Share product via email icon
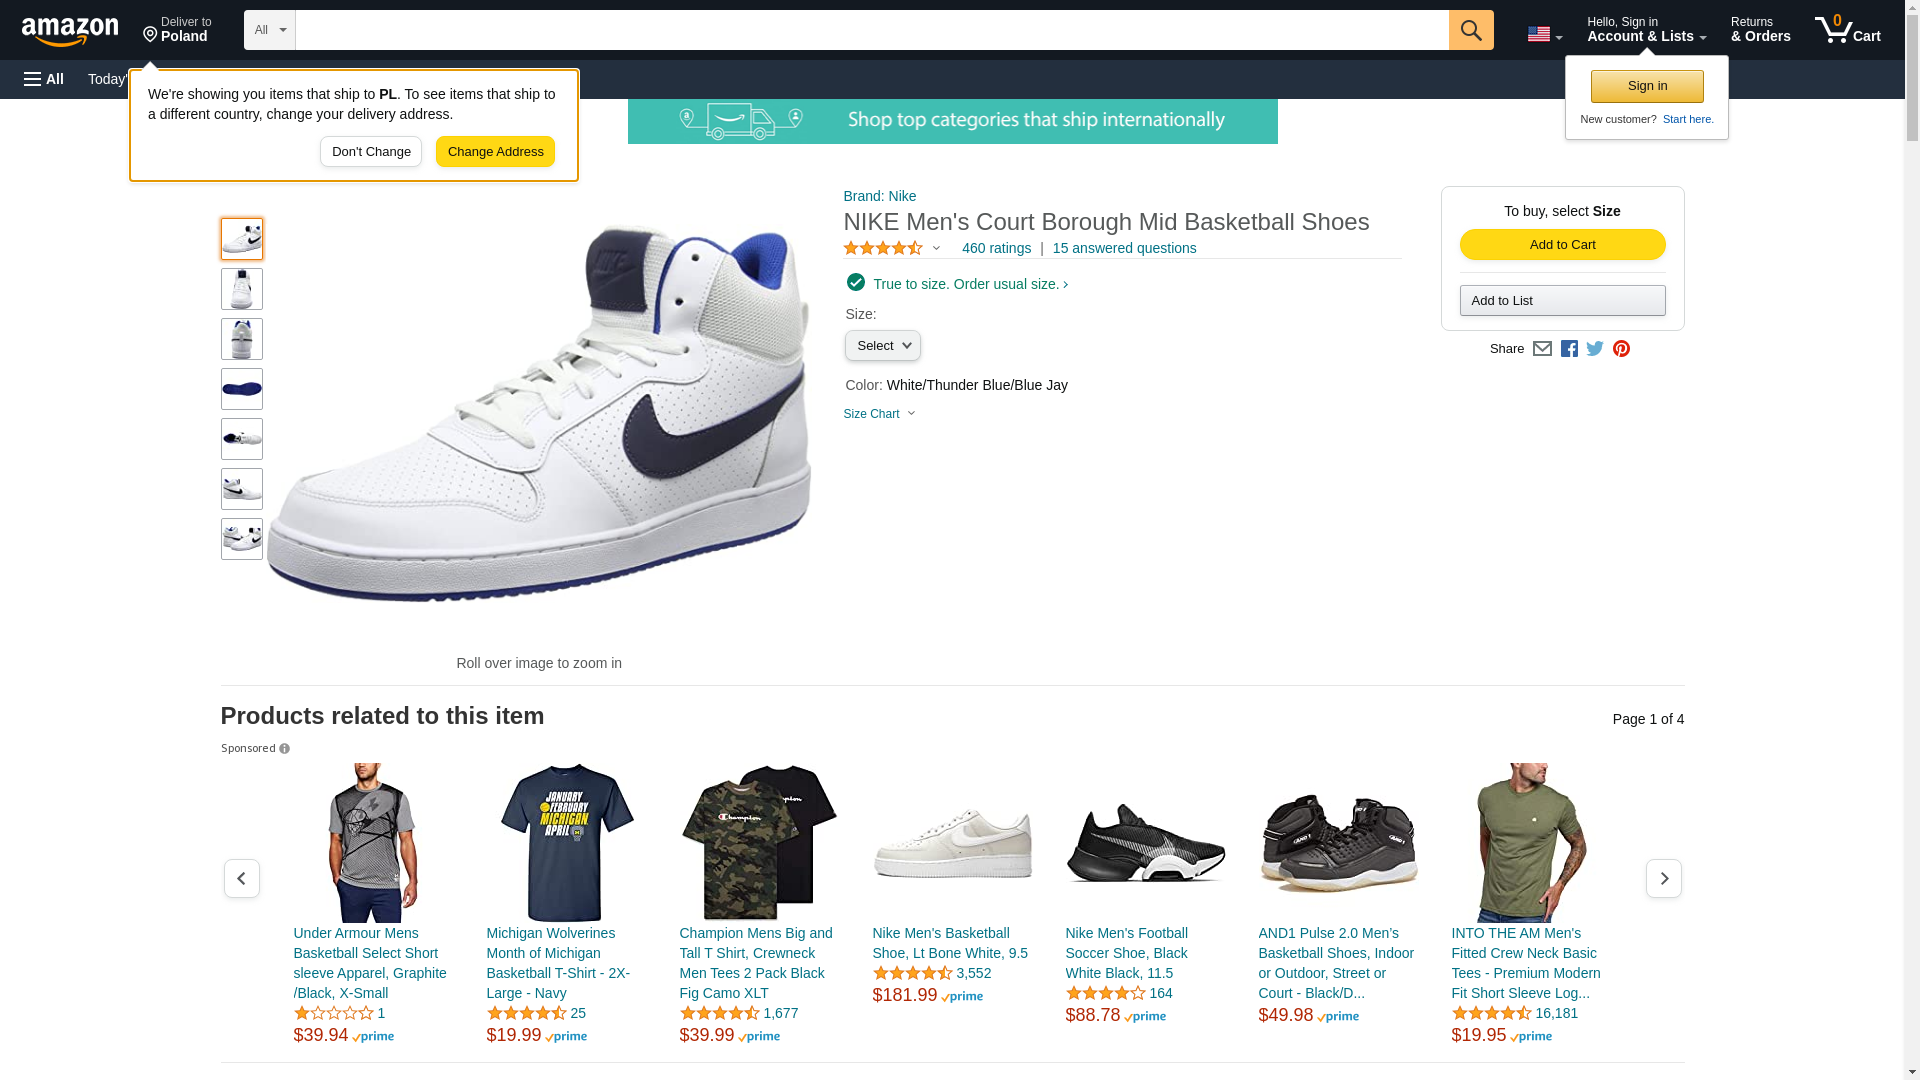 [1542, 349]
